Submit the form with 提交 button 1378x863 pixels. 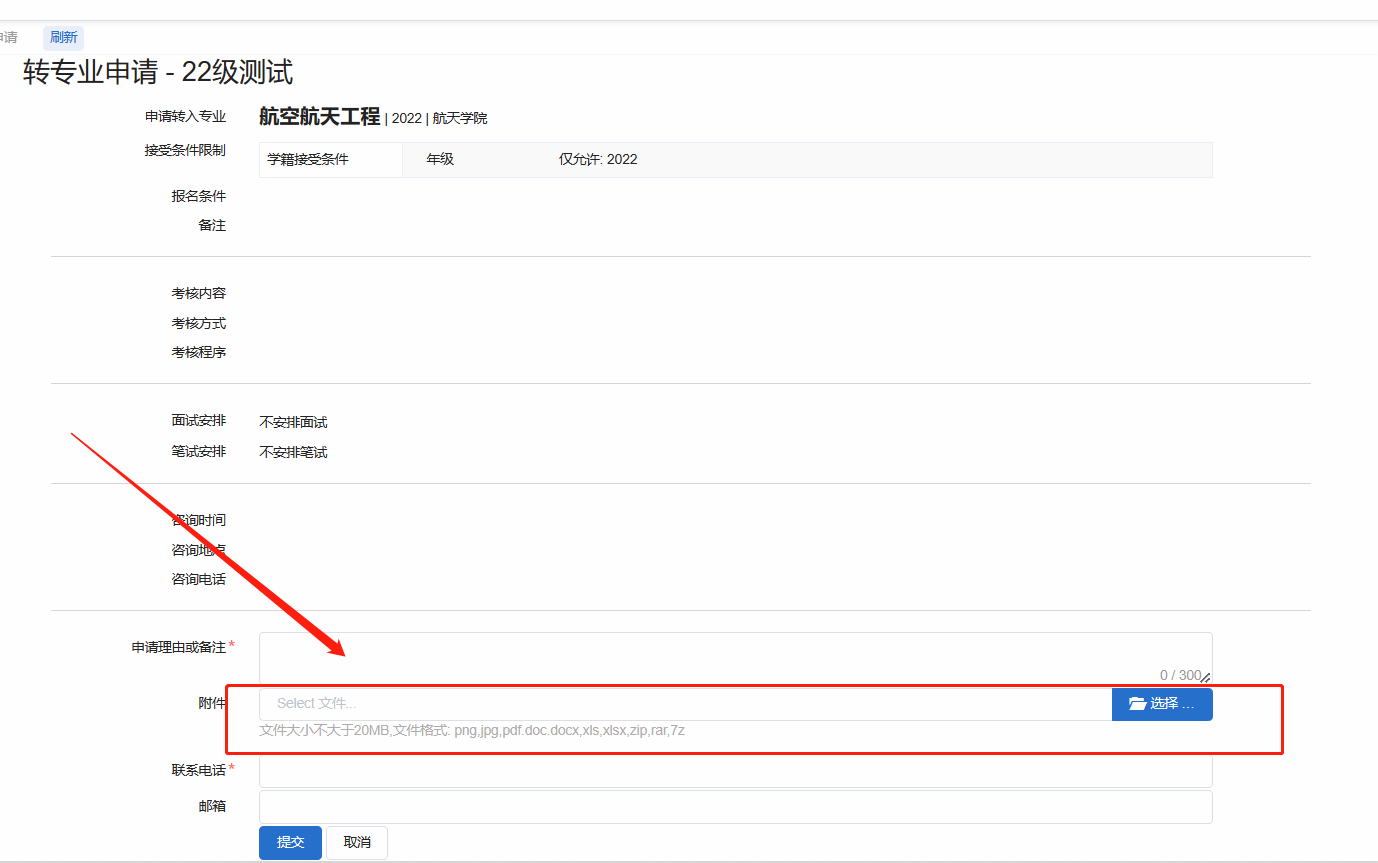tap(290, 843)
